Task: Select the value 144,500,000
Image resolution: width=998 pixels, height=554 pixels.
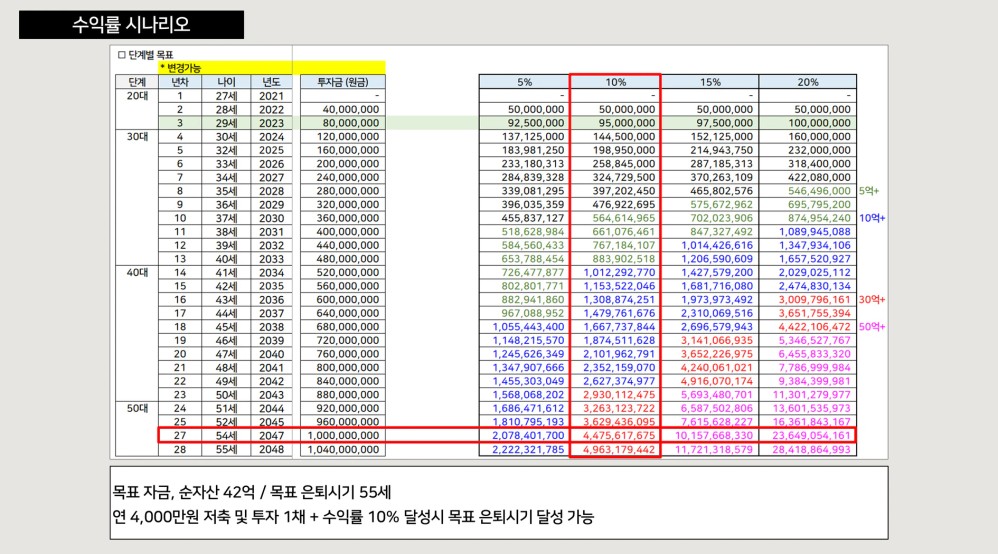Action: point(624,137)
